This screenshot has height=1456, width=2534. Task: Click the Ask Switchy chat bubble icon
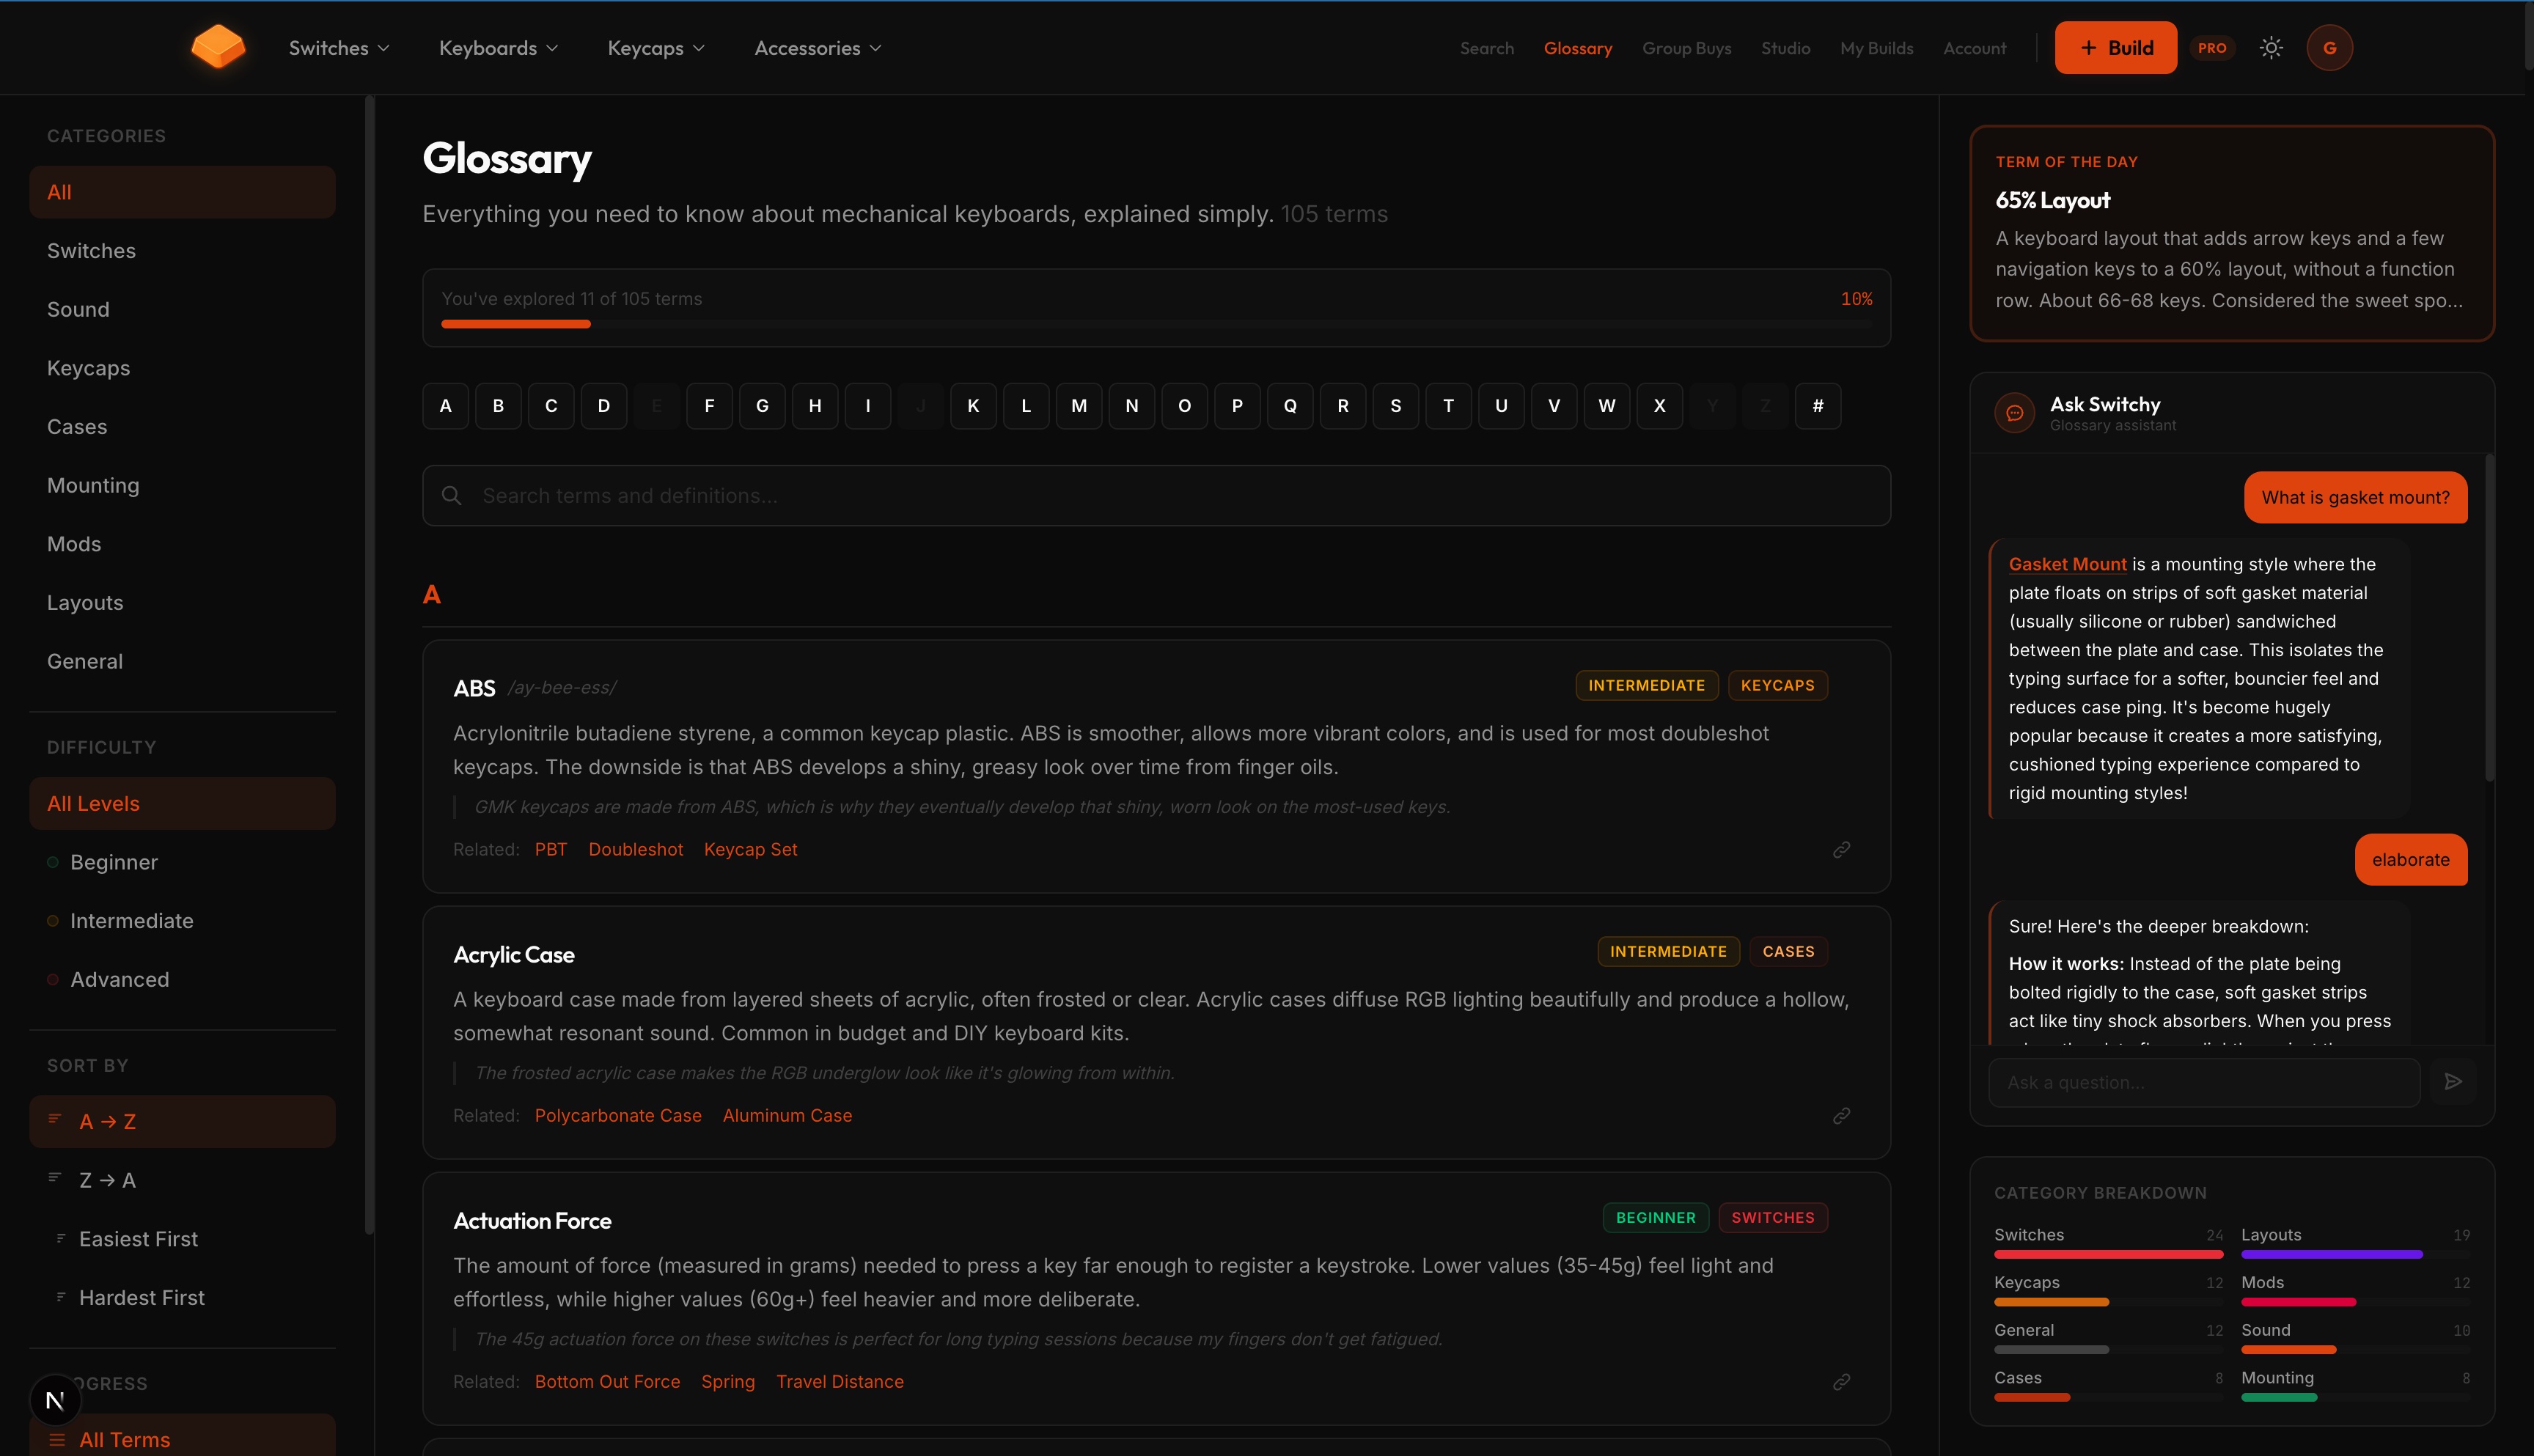pos(2014,413)
